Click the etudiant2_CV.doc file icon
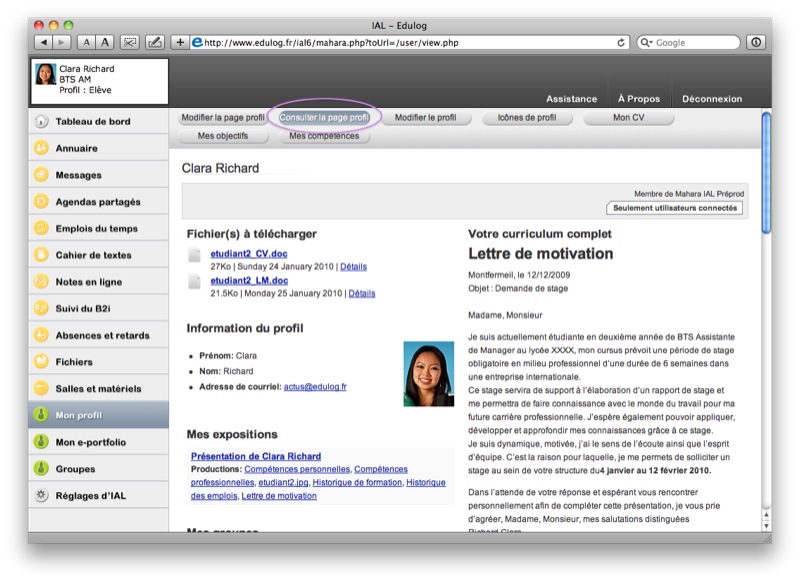The width and height of the screenshot is (800, 582). tap(196, 256)
